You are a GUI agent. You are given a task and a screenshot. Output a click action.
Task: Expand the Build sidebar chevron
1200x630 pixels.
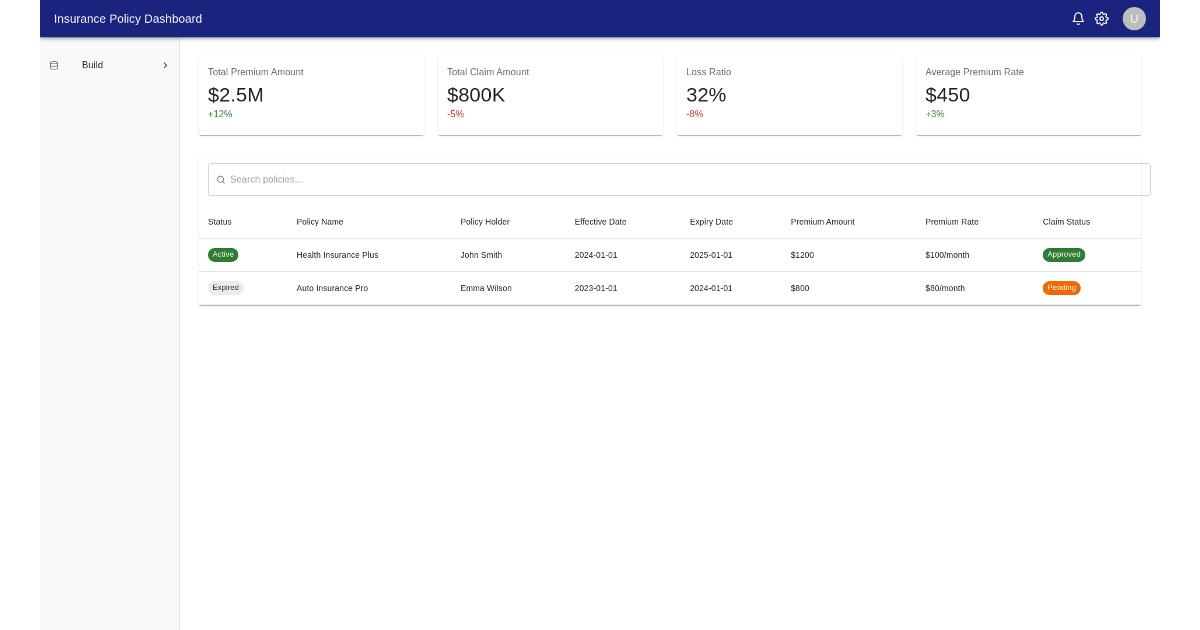pos(165,65)
